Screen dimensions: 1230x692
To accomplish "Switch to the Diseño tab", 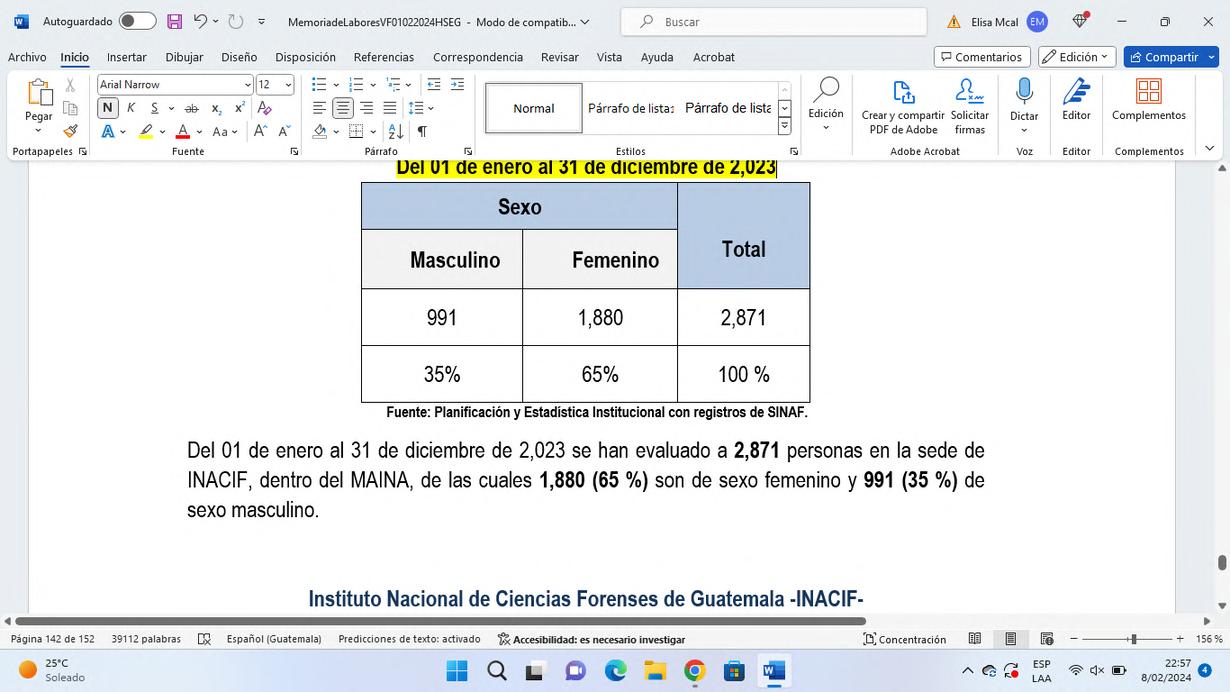I will point(239,57).
